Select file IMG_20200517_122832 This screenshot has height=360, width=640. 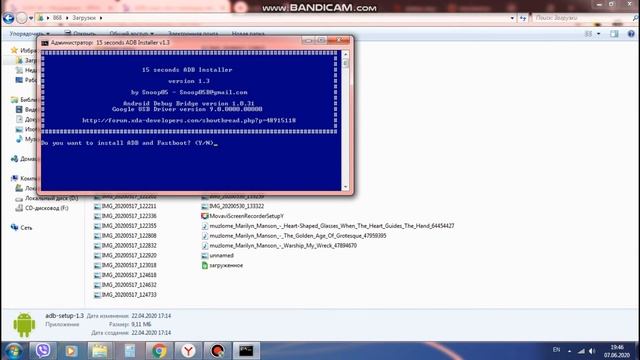[x=125, y=246]
